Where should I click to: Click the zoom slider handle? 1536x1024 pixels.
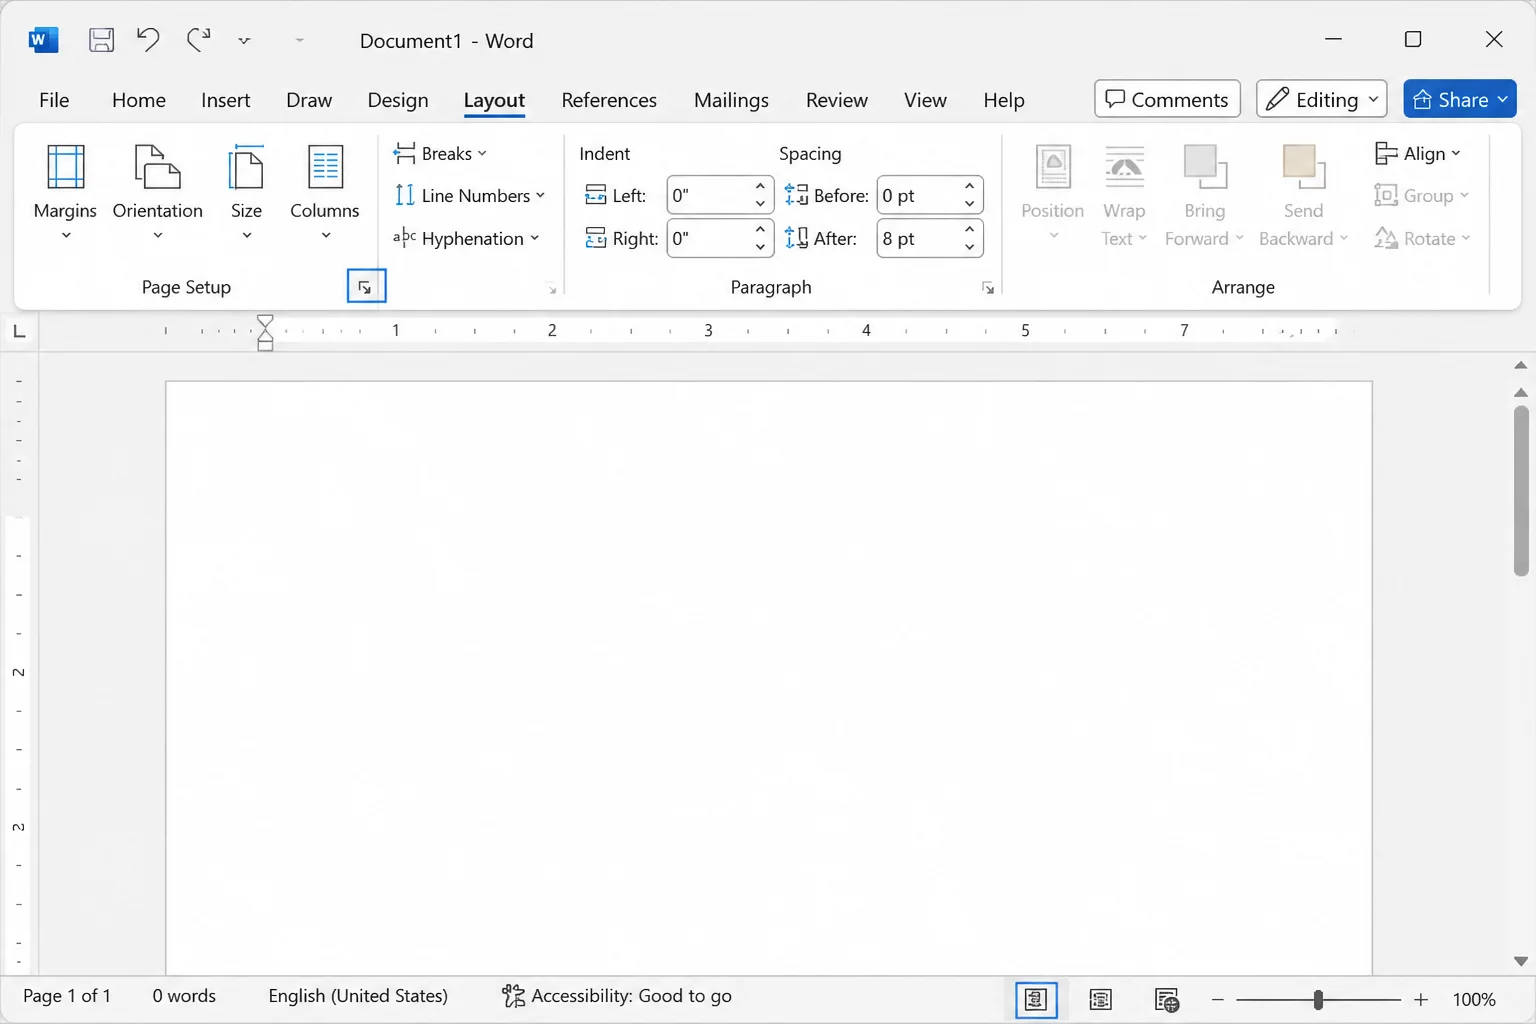click(1318, 999)
